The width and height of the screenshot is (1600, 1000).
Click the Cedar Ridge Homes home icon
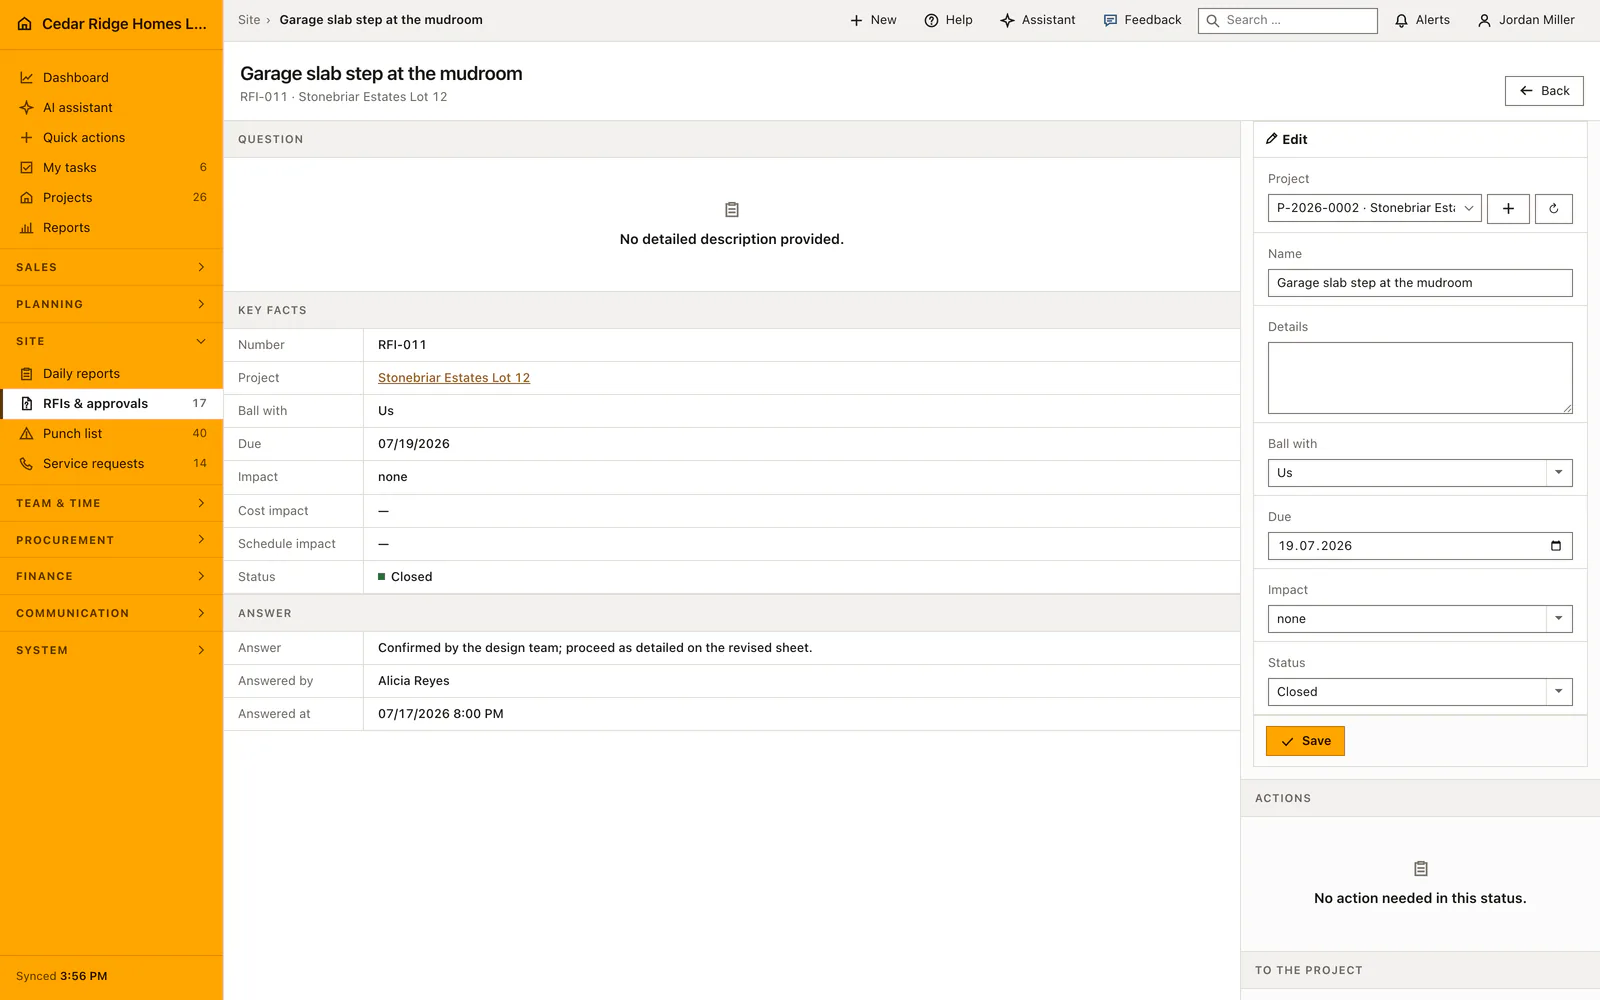pos(25,24)
